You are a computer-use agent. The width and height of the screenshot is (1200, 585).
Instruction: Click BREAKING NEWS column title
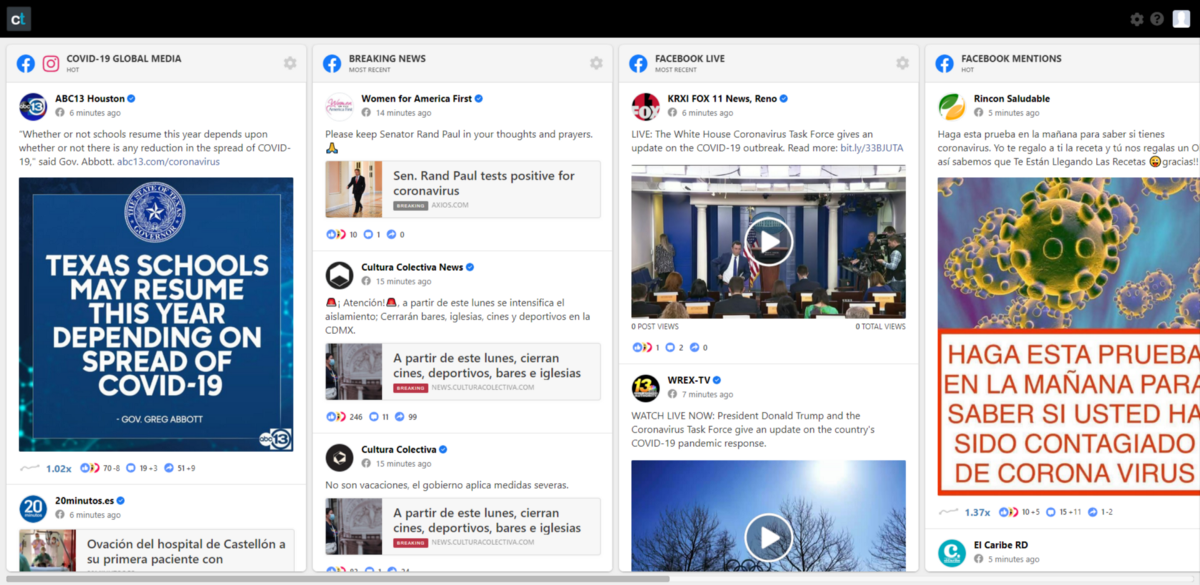(x=387, y=59)
